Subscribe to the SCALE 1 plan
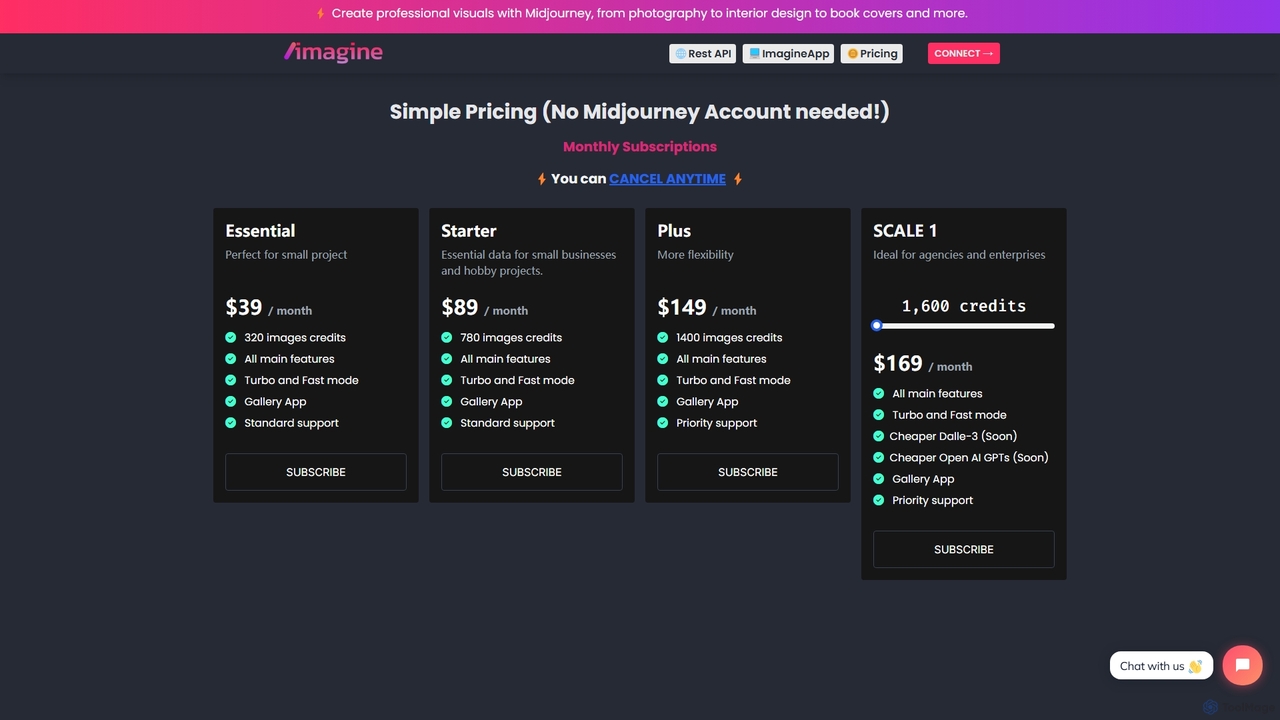This screenshot has width=1280, height=720. pyautogui.click(x=964, y=549)
